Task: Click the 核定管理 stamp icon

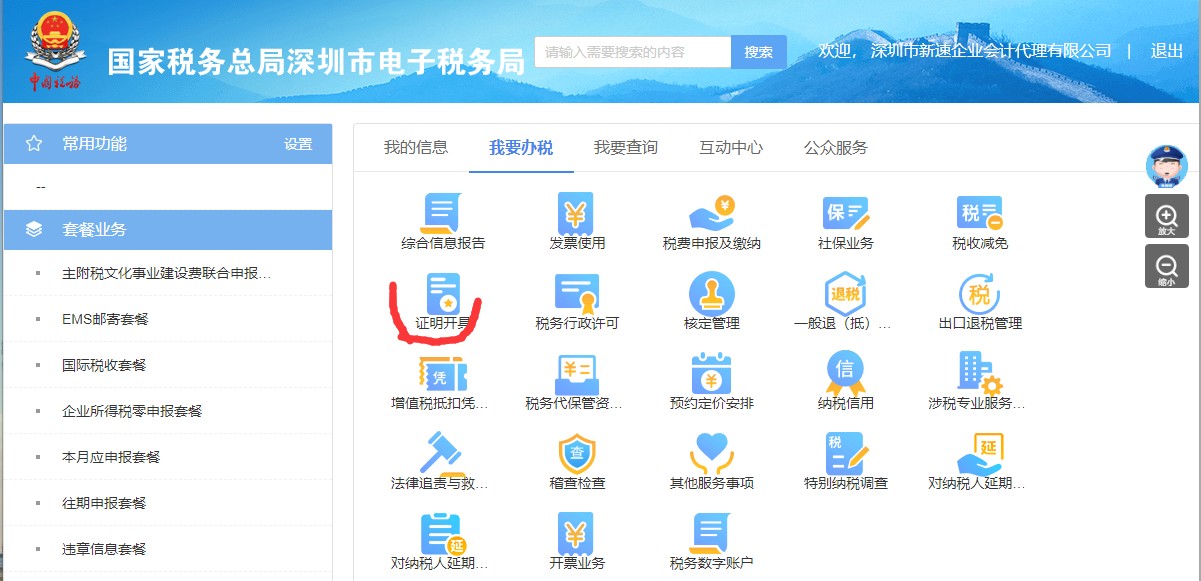Action: pyautogui.click(x=711, y=294)
